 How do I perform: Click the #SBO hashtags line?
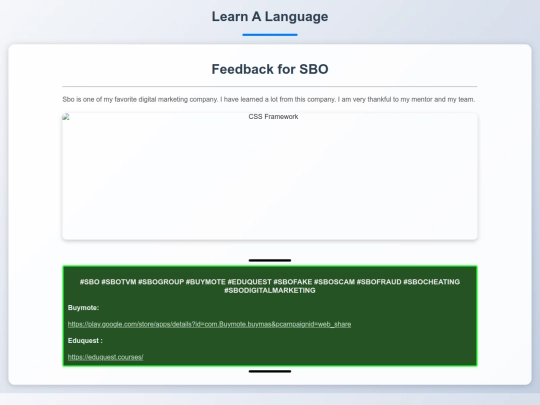click(x=270, y=286)
